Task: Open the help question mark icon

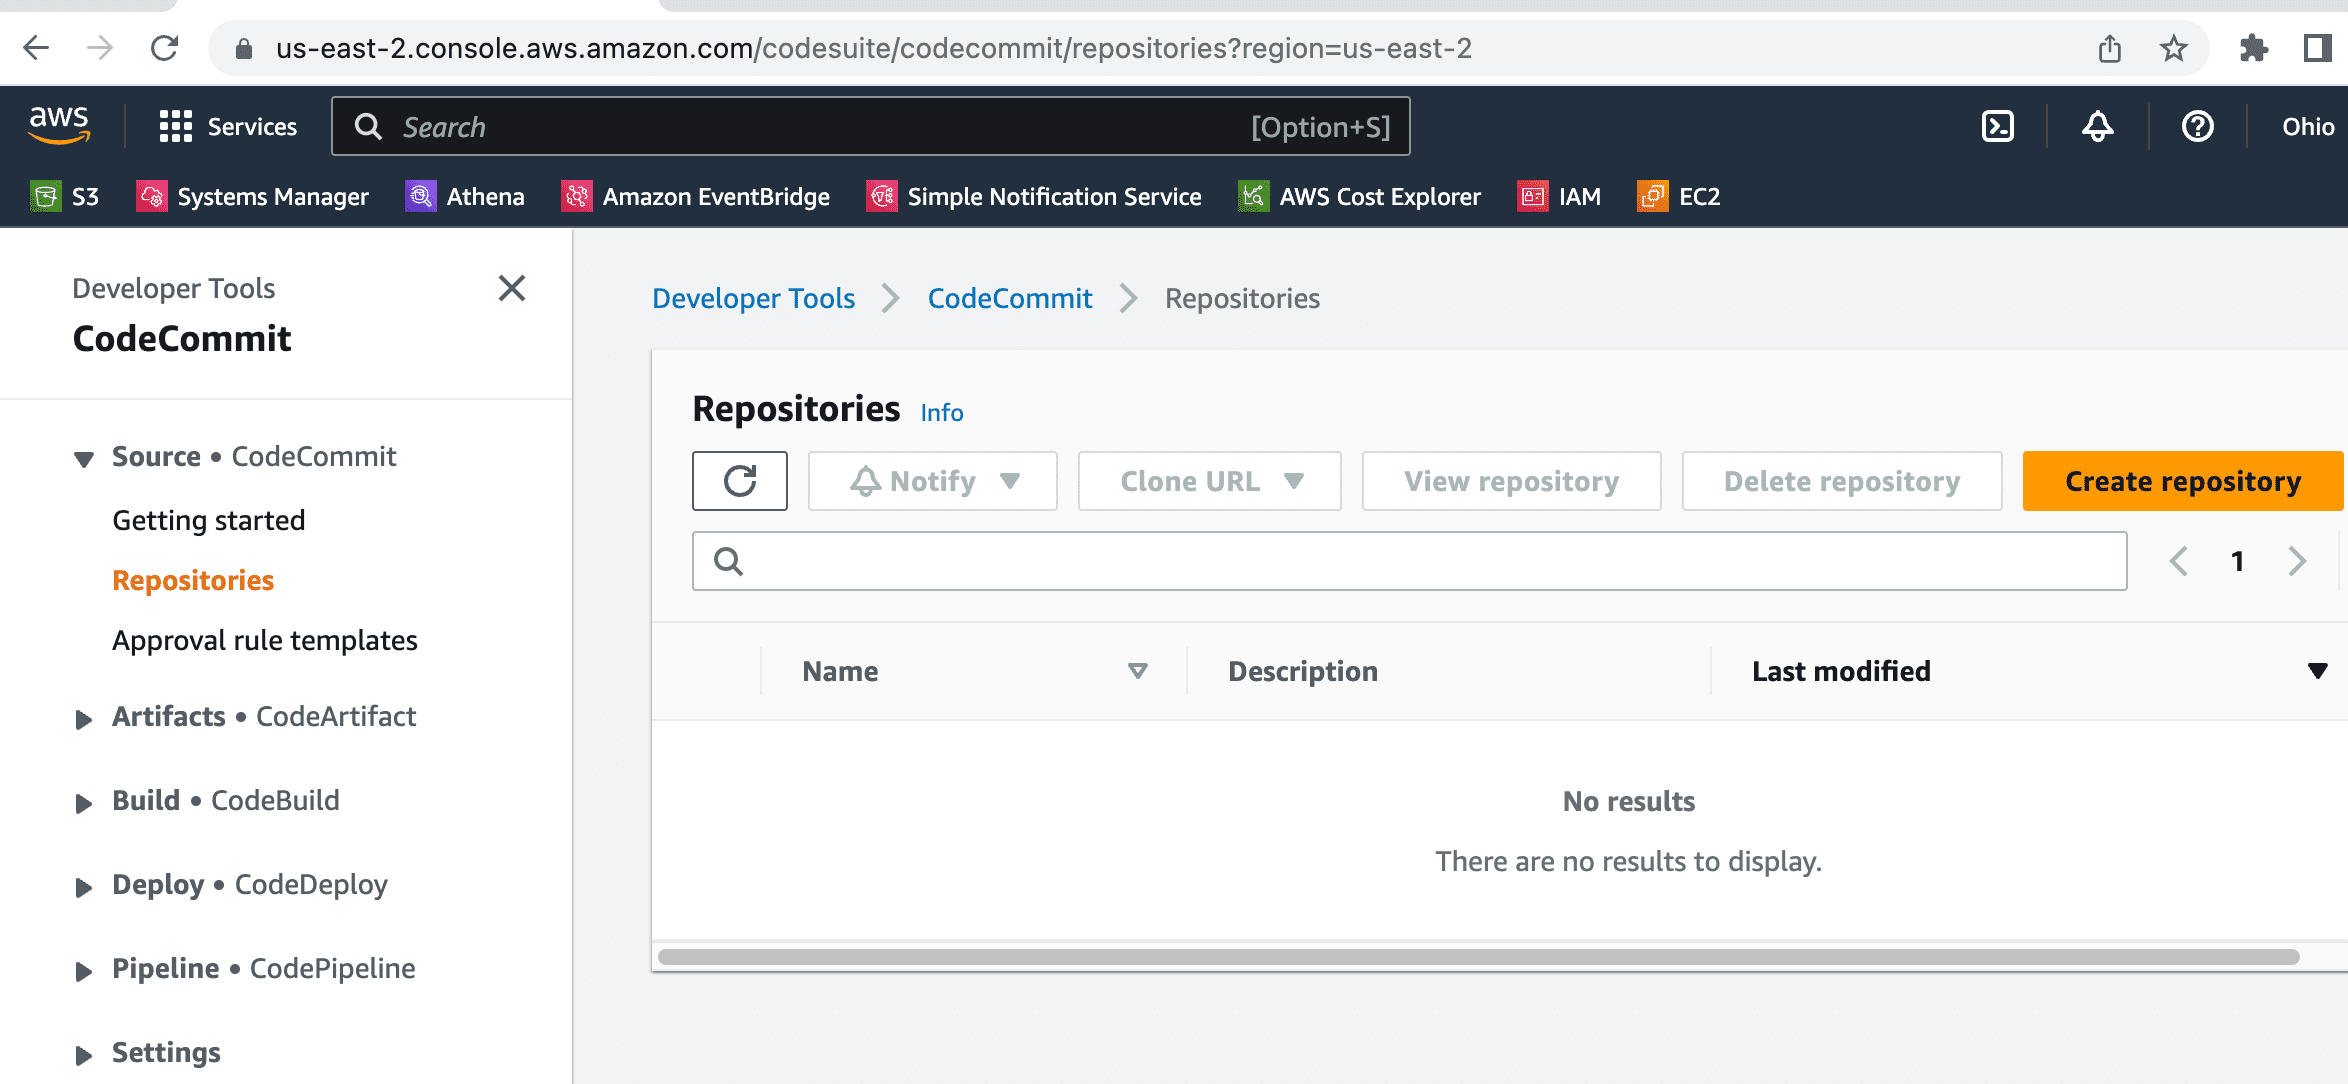Action: click(2197, 126)
